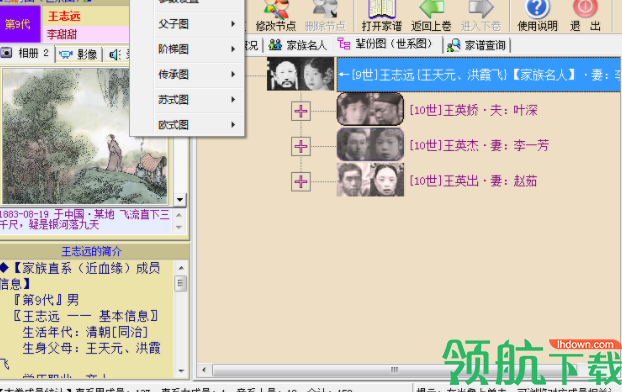Expand the 王英娇 tree node
Viewport: 622px width, 392px height.
coord(301,111)
